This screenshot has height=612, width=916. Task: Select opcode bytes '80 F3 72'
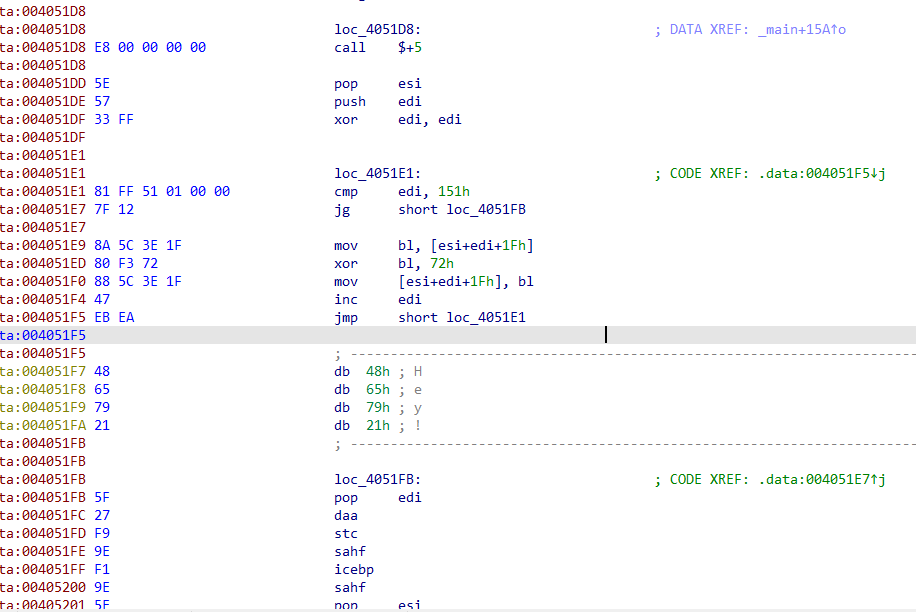tap(126, 264)
